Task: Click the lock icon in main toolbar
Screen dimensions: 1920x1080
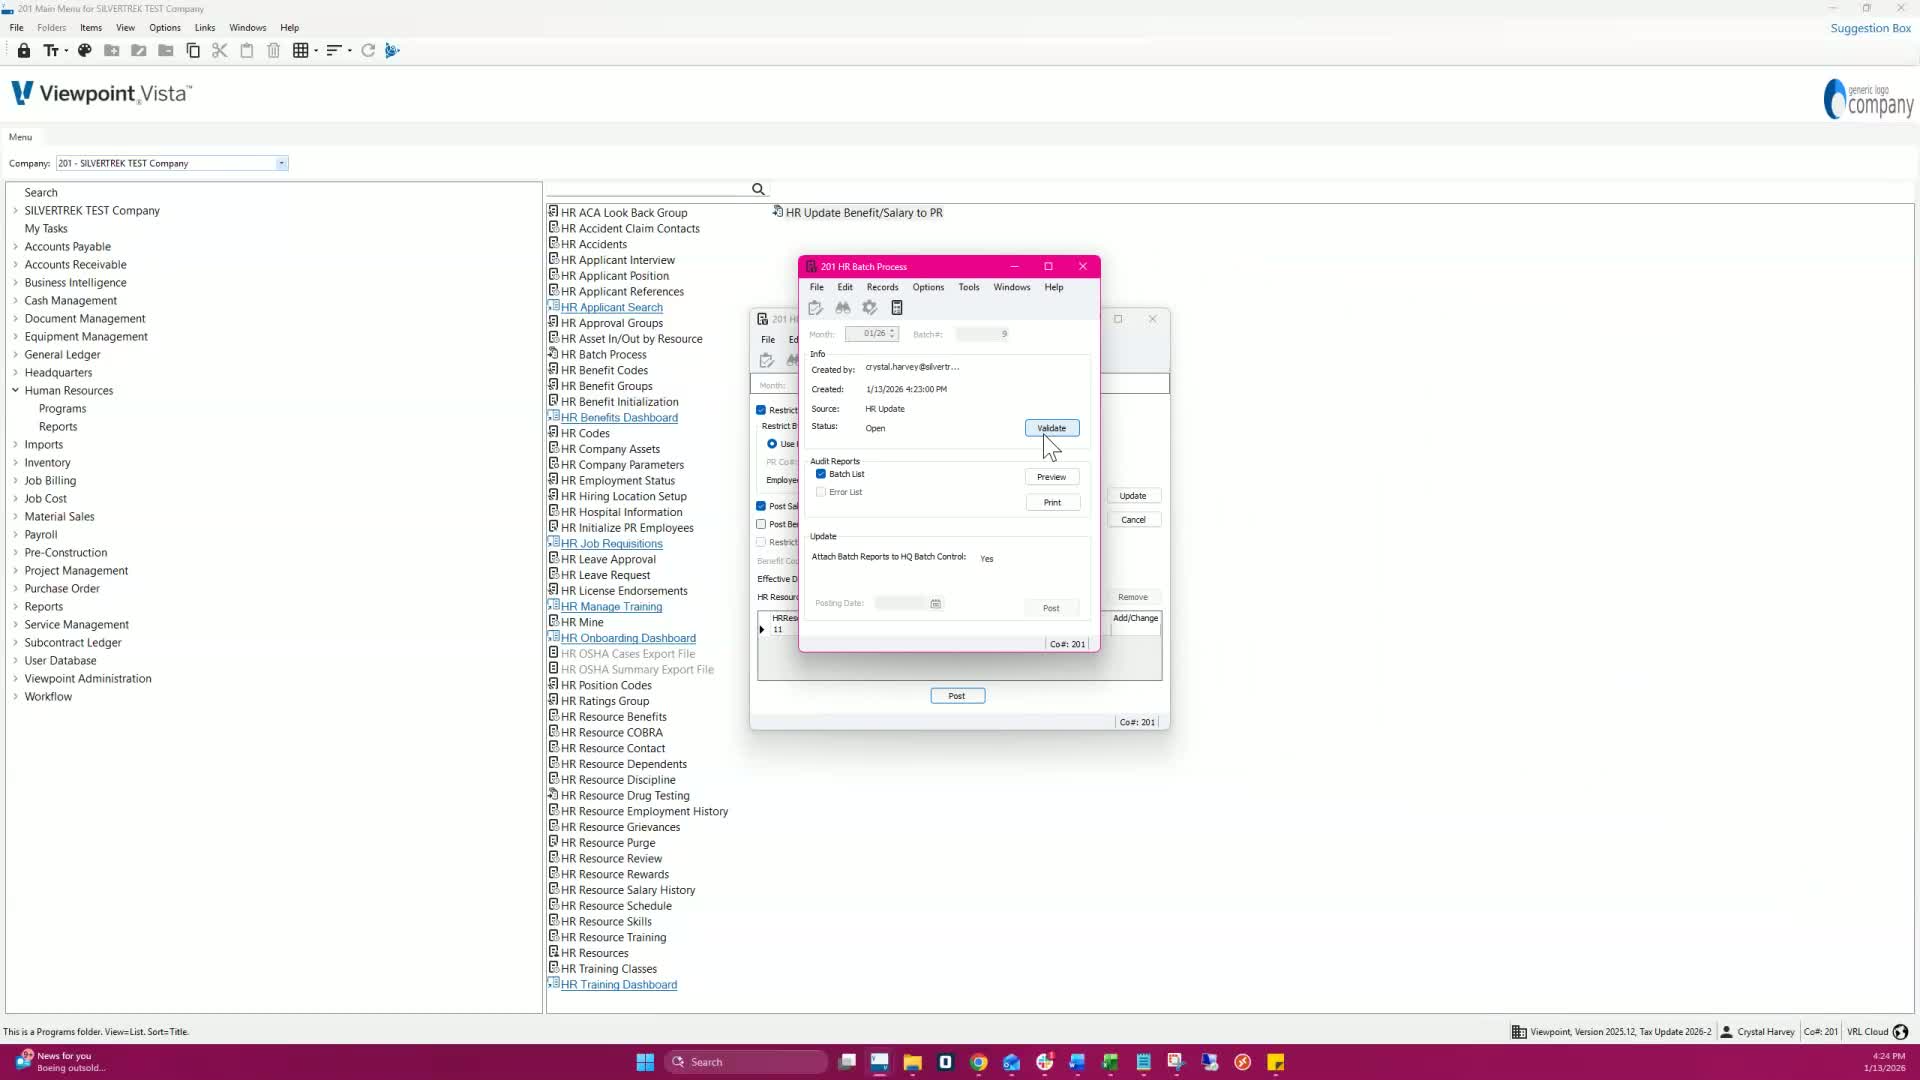Action: click(x=24, y=50)
